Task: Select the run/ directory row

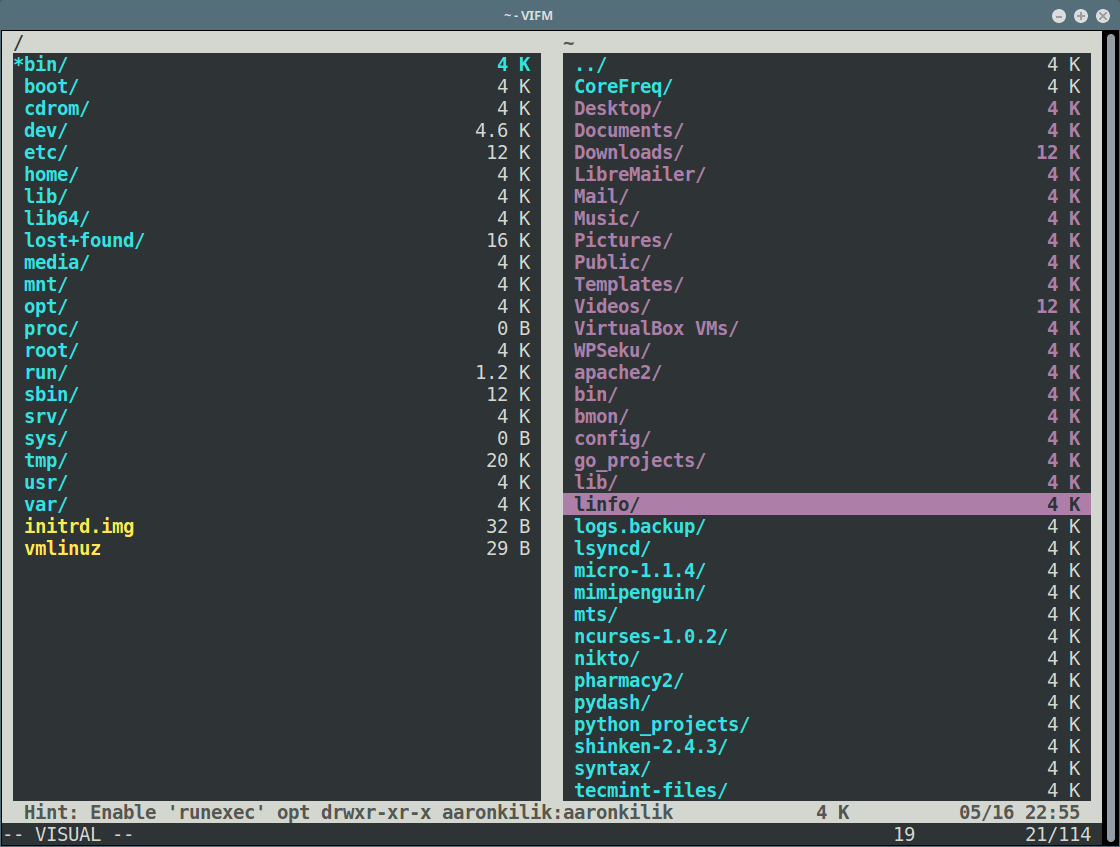Action: point(276,373)
